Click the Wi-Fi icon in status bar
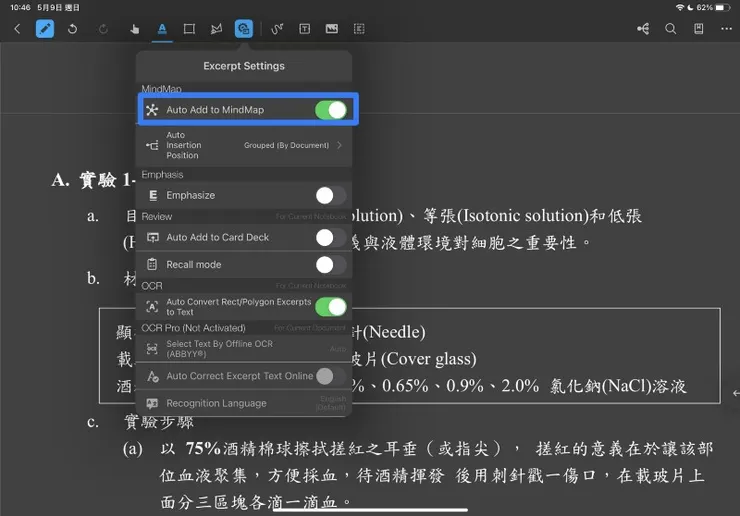 [680, 8]
